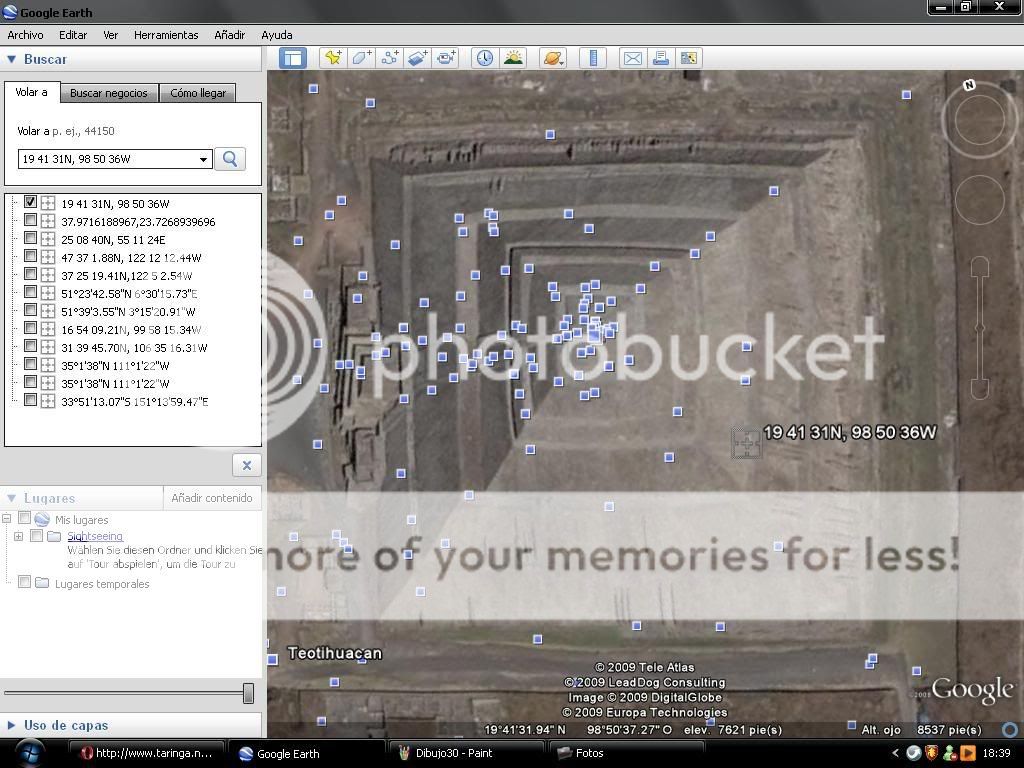Click the Opera icon on the taringa taskbar button
This screenshot has width=1024, height=768.
[x=87, y=753]
